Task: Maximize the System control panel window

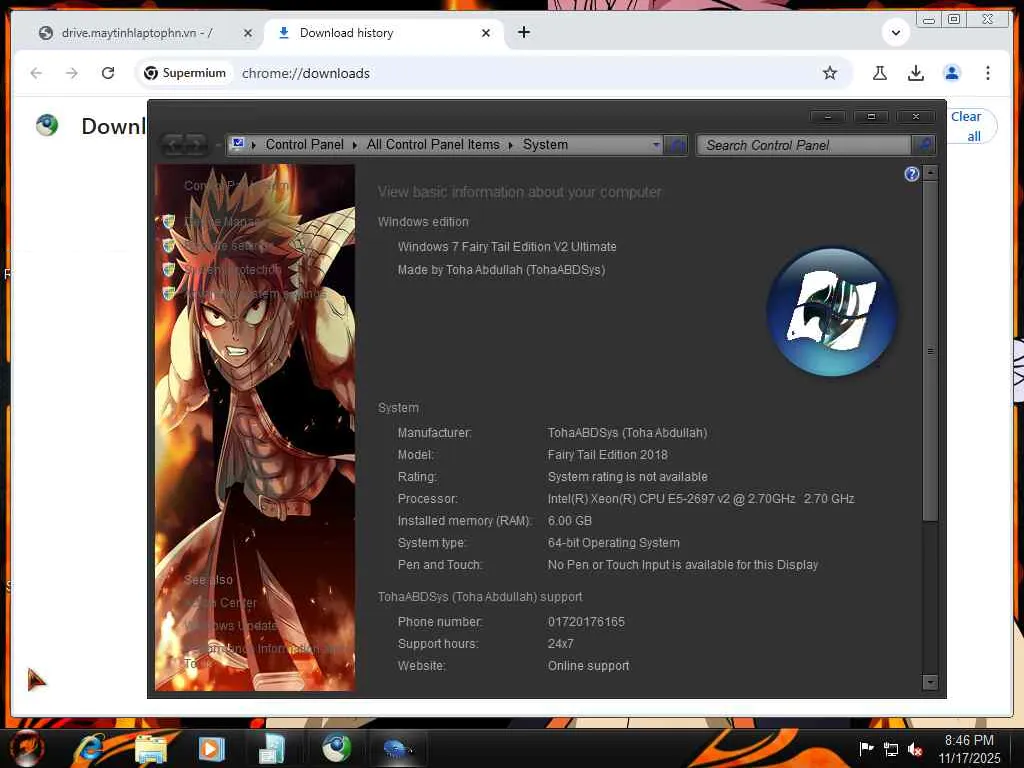Action: (x=871, y=116)
